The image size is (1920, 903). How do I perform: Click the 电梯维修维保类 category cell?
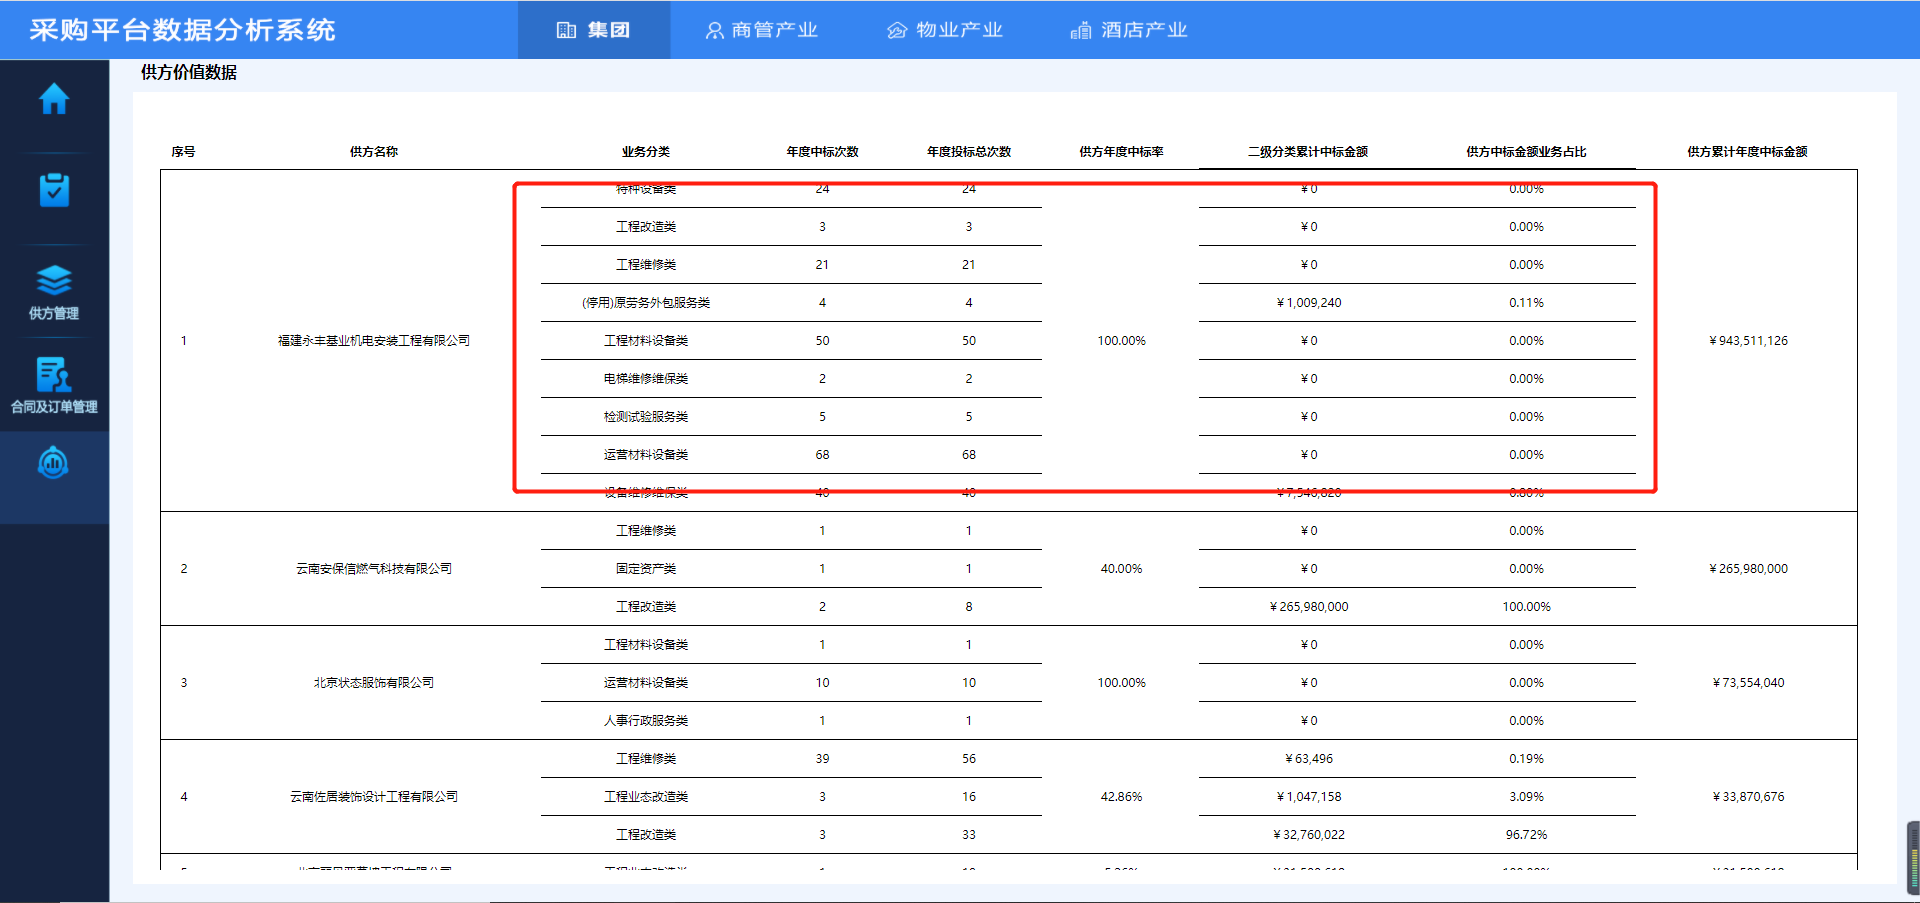[x=646, y=379]
